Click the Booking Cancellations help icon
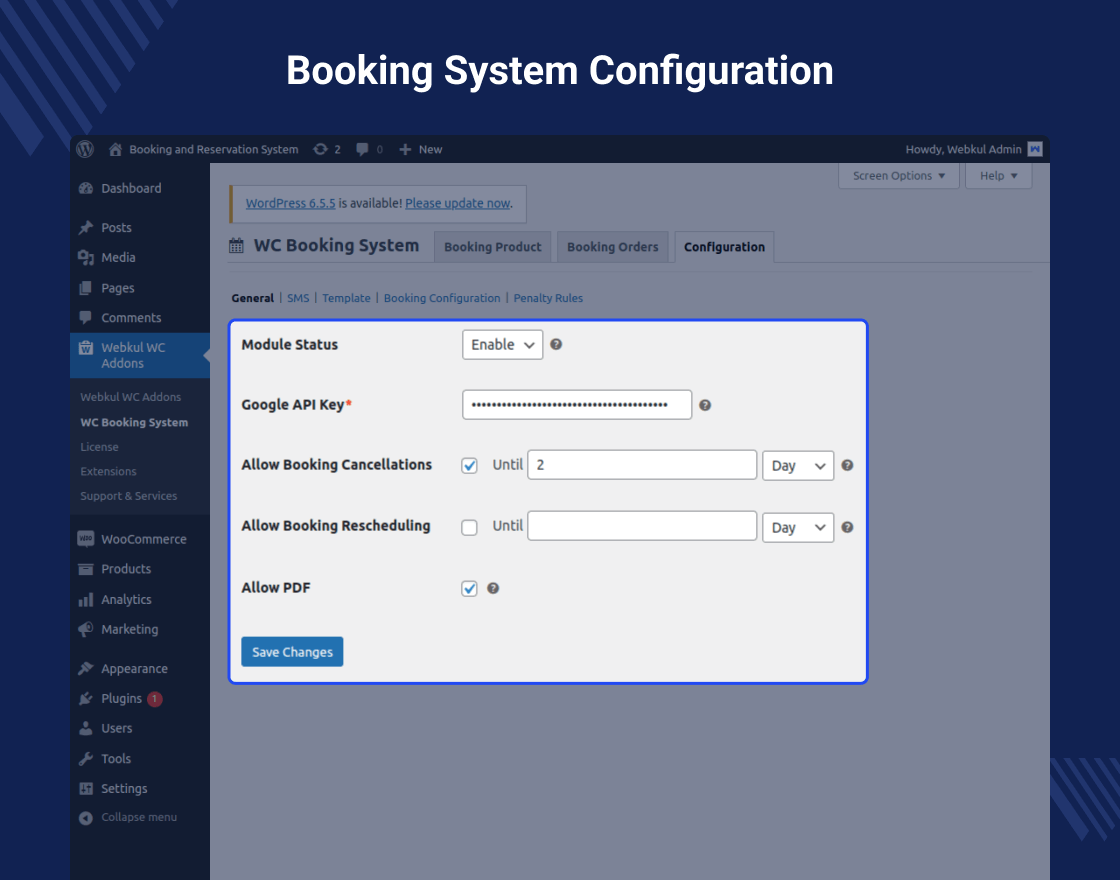This screenshot has width=1120, height=880. 847,465
